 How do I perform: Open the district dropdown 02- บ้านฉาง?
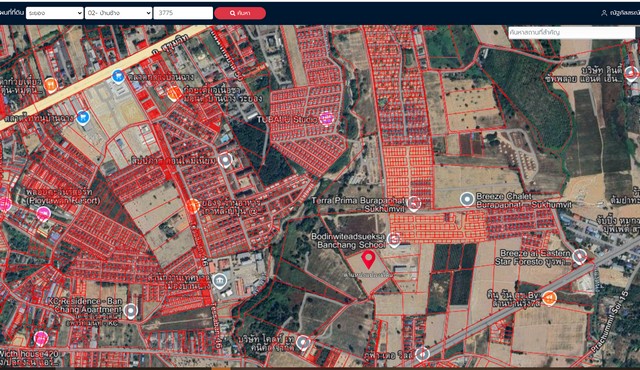coord(118,13)
